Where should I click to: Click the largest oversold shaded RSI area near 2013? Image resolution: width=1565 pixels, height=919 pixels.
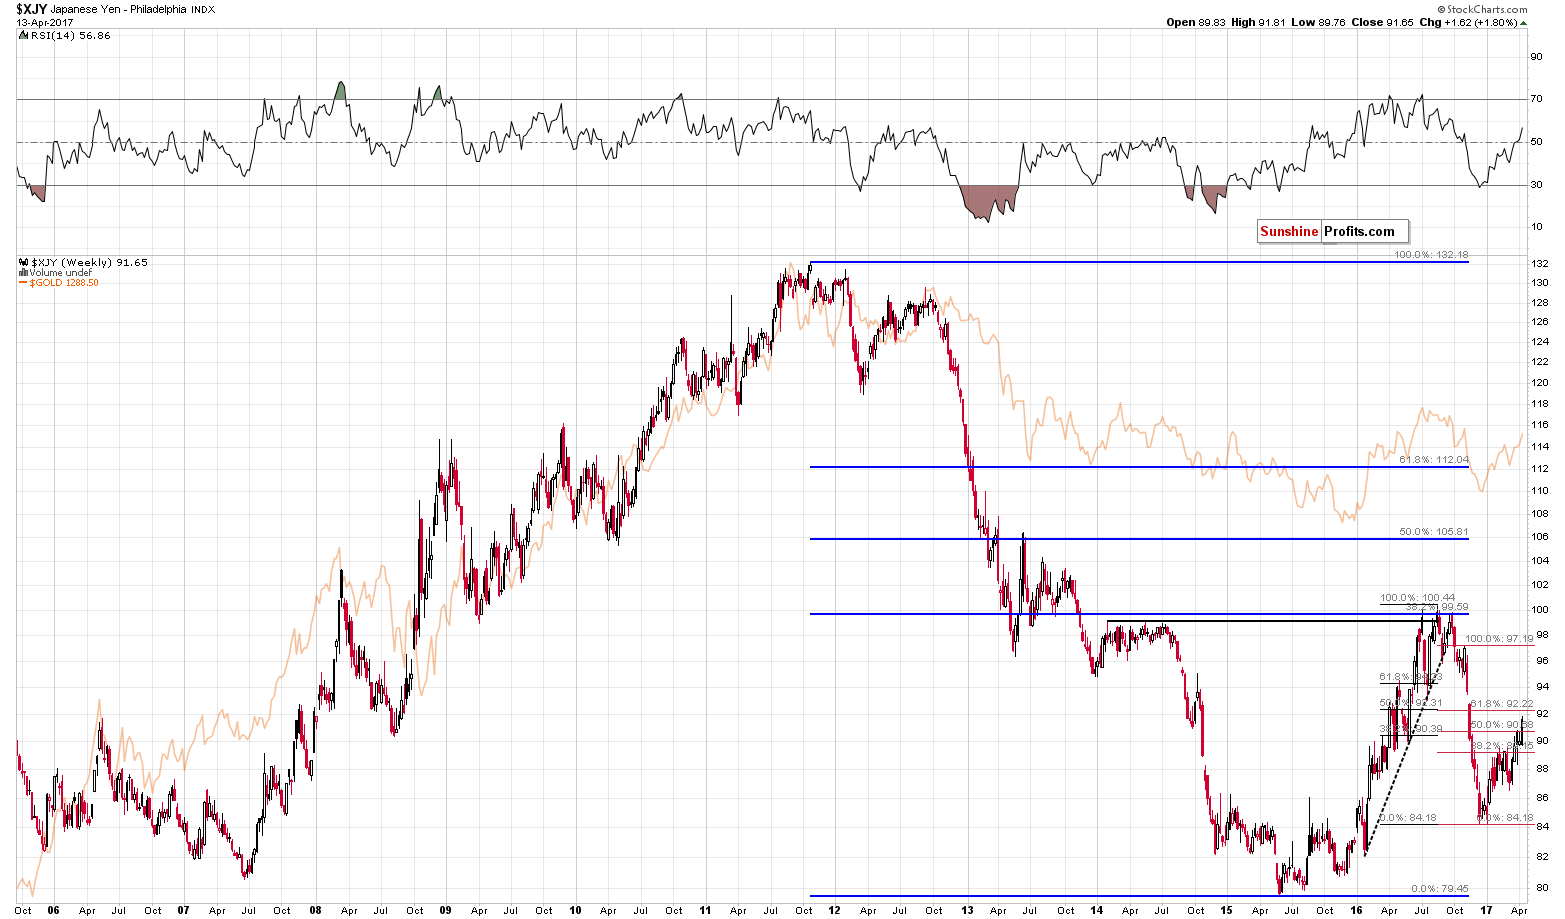click(x=987, y=200)
